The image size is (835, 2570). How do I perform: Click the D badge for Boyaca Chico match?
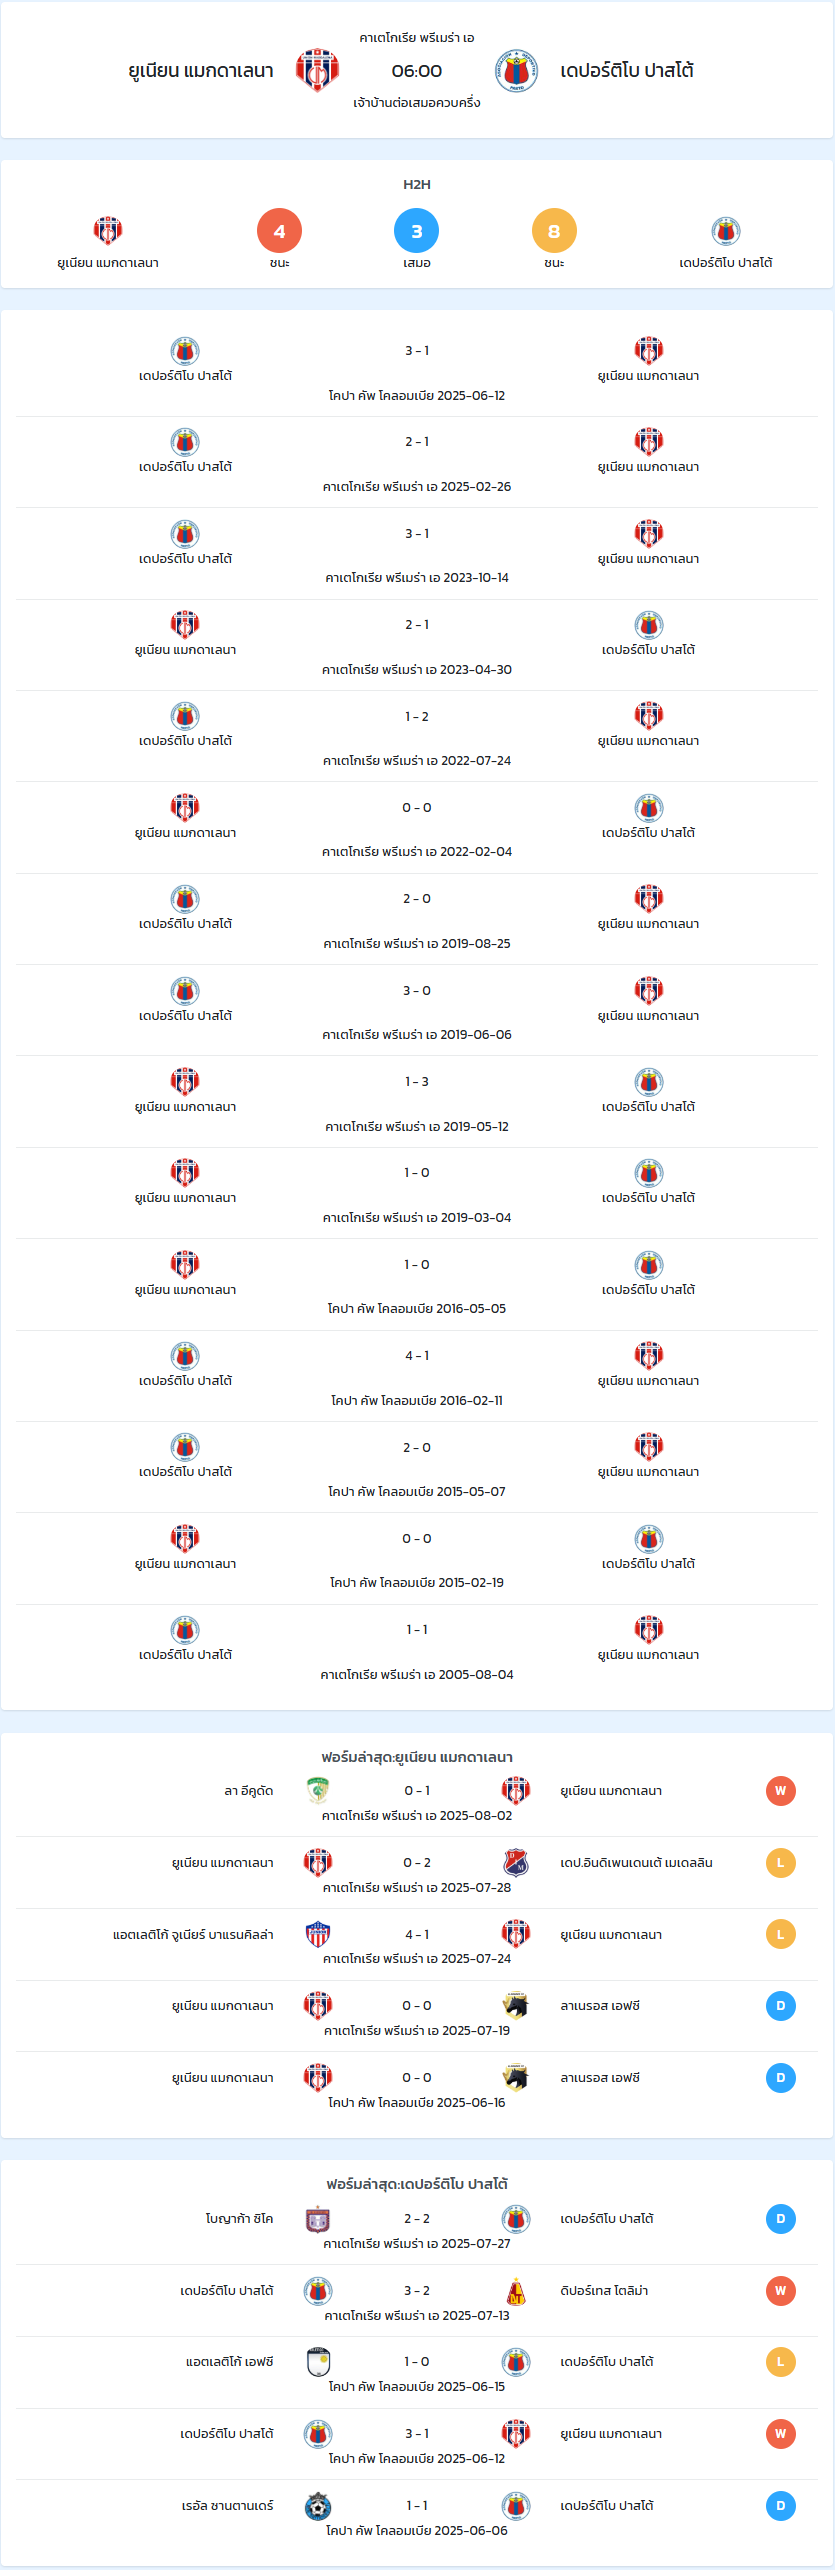point(781,2218)
